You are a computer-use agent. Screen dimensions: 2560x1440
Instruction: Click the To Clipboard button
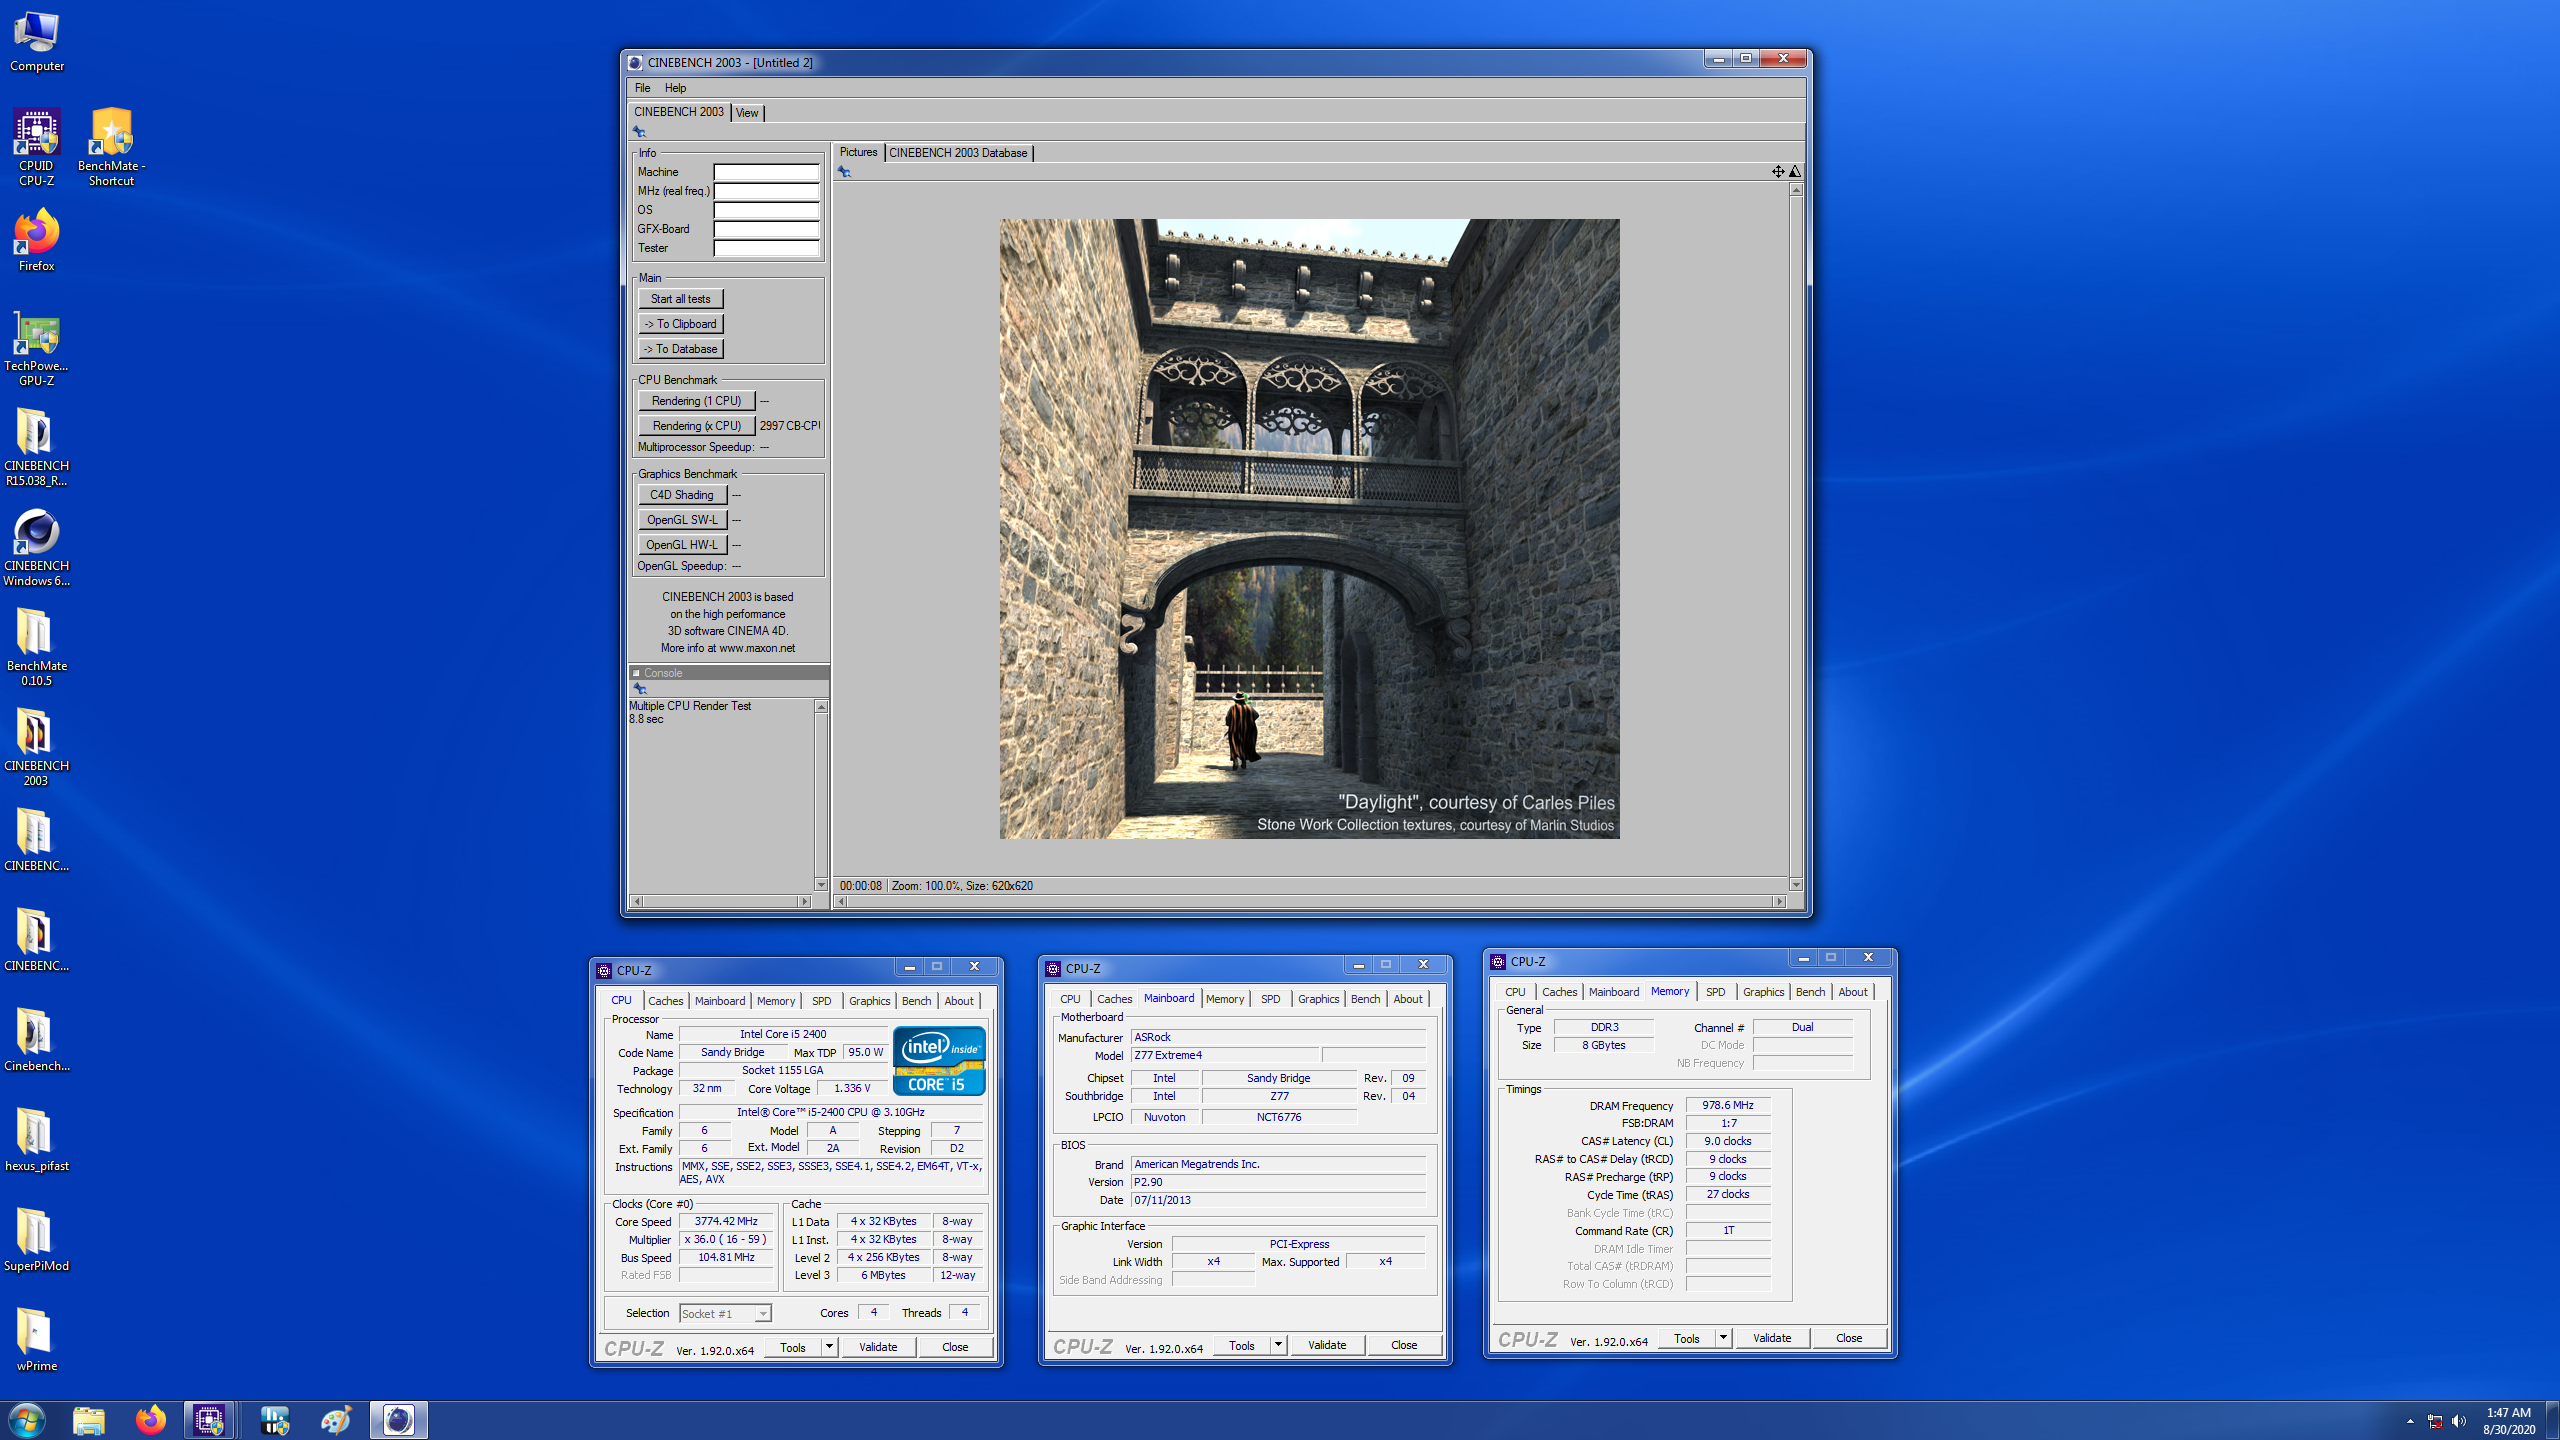[680, 324]
